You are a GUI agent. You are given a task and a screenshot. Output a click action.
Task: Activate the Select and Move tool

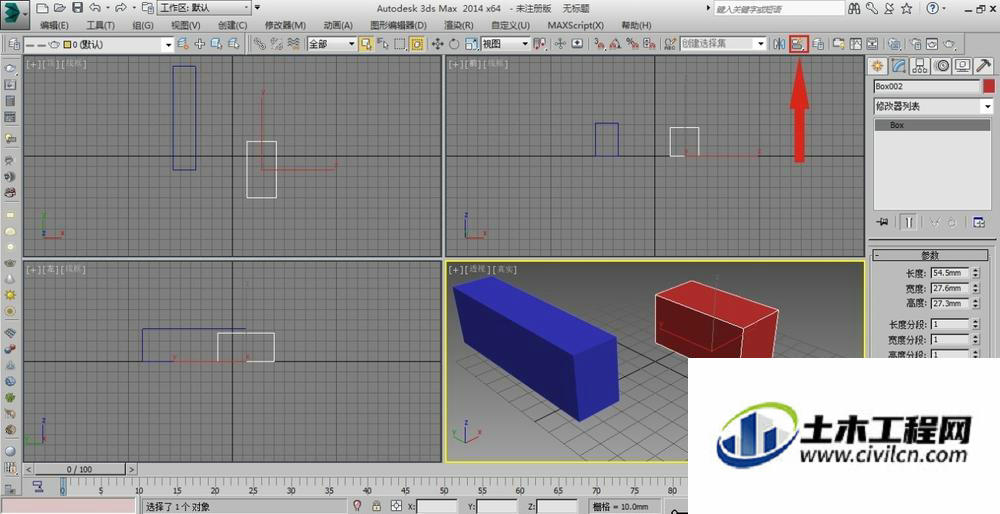click(438, 44)
